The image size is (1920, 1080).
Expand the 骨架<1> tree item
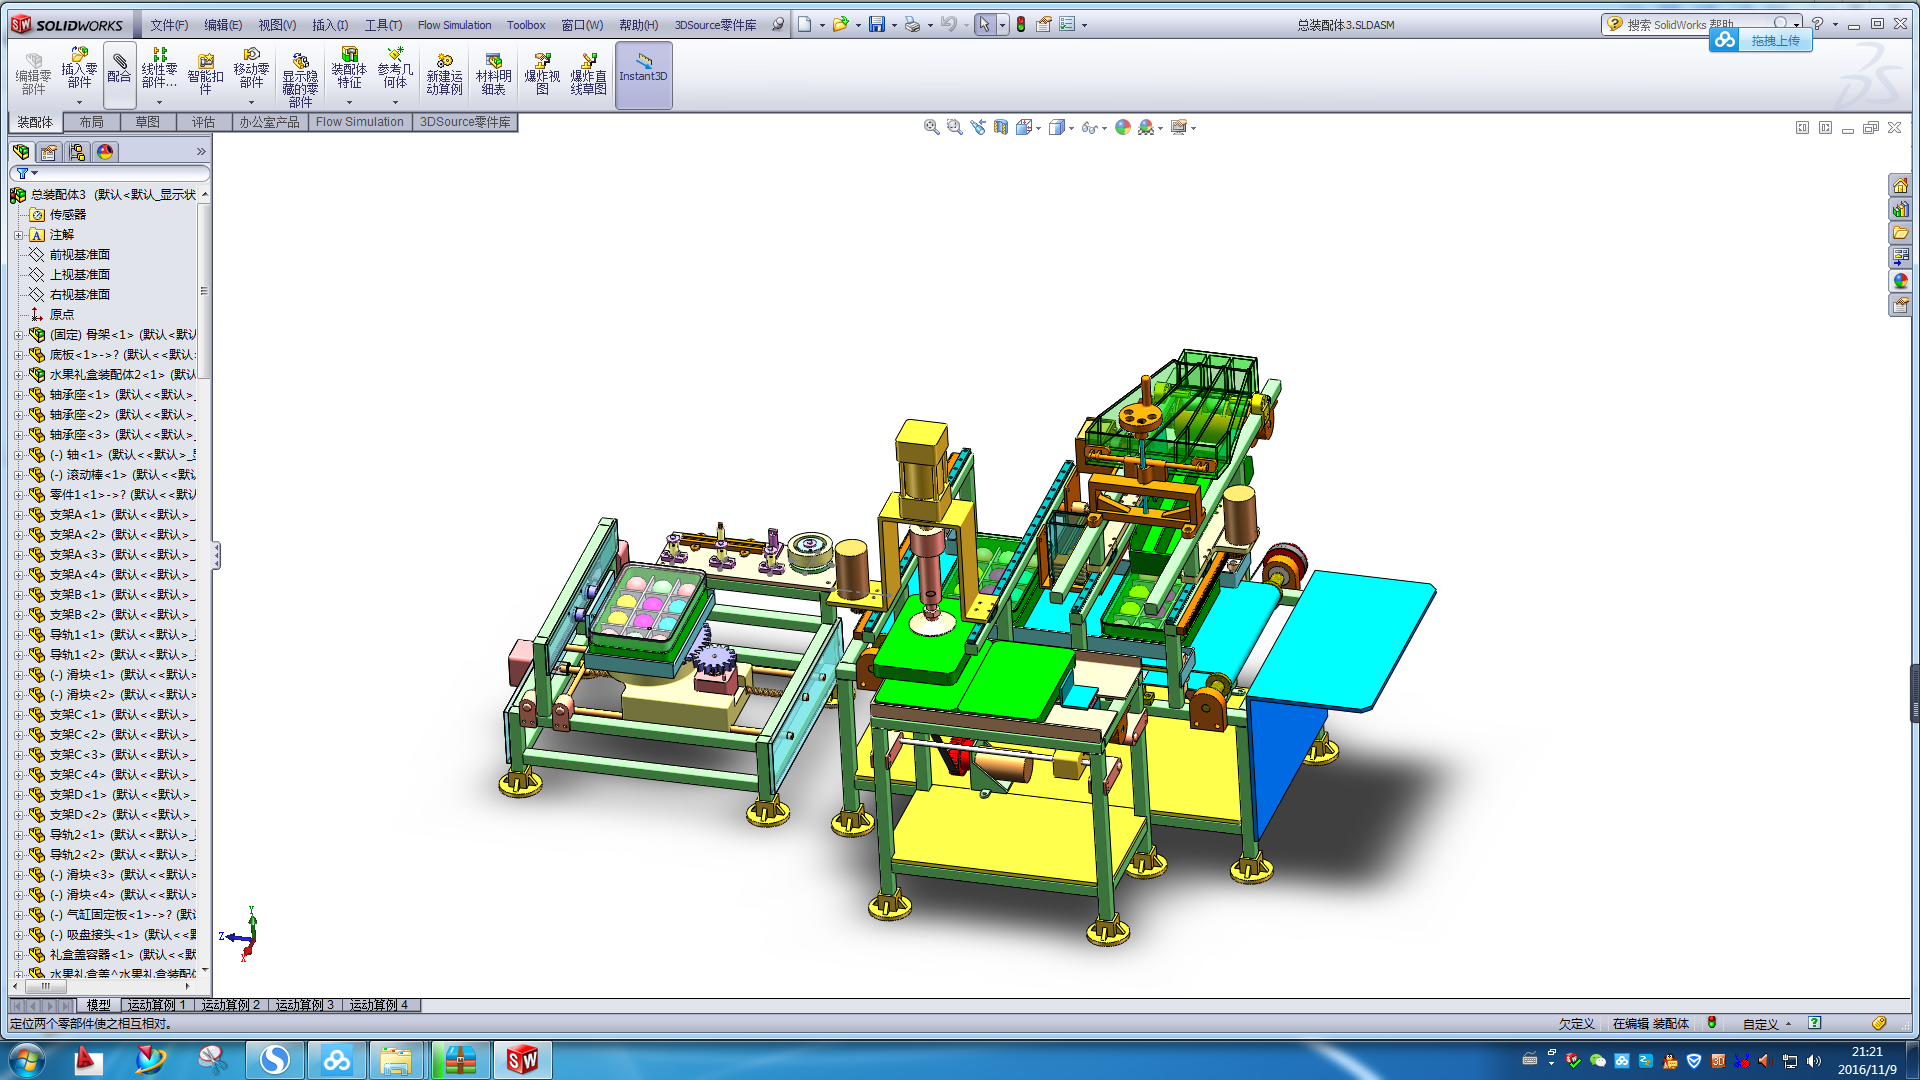click(18, 335)
